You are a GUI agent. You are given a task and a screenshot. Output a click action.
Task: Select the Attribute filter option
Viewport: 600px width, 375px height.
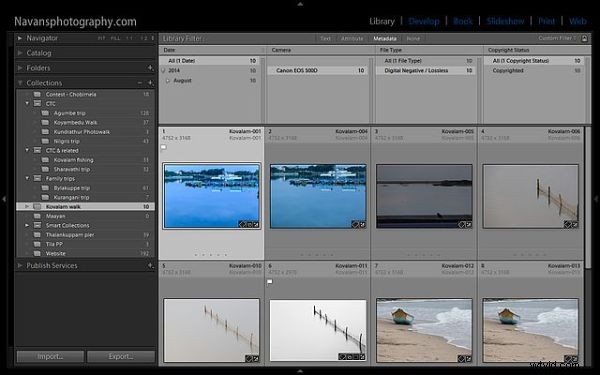click(352, 39)
